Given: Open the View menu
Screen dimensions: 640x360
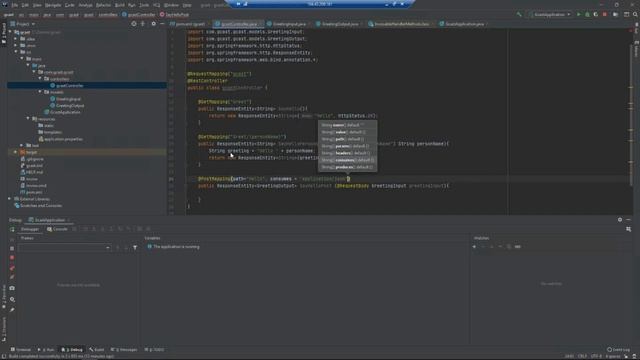Looking at the screenshot, I should (37, 5).
